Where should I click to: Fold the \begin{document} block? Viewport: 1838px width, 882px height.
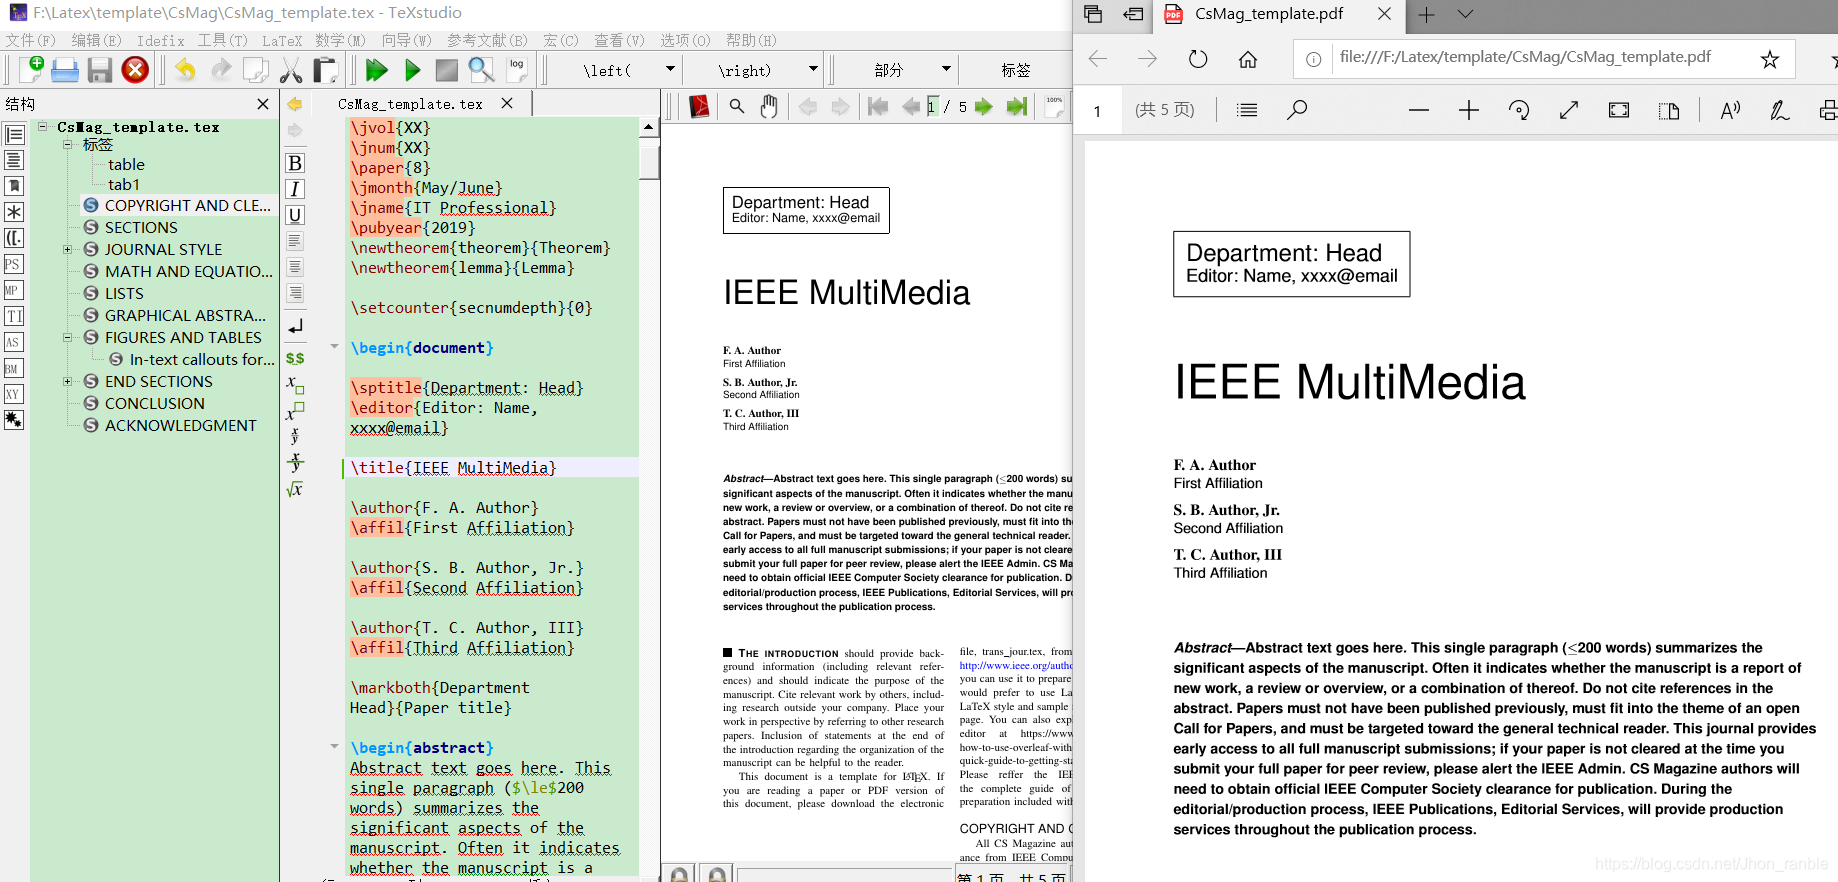[335, 347]
